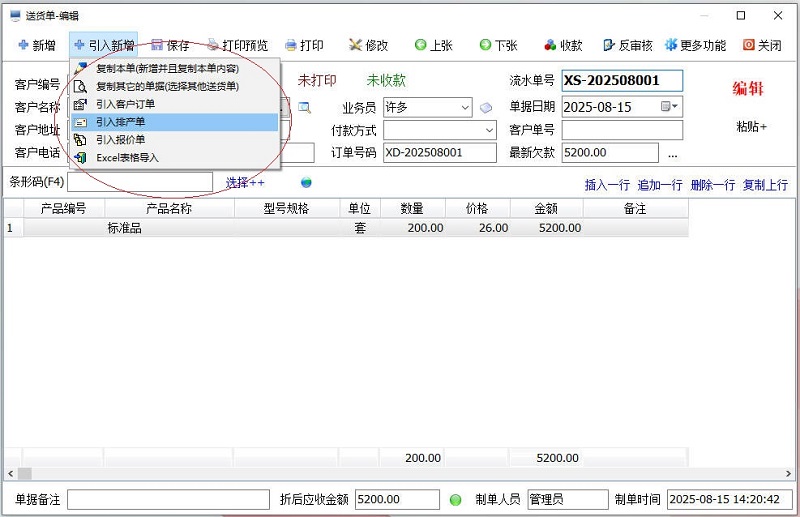
Task: Expand the 业务员 dropdown
Action: coord(465,108)
